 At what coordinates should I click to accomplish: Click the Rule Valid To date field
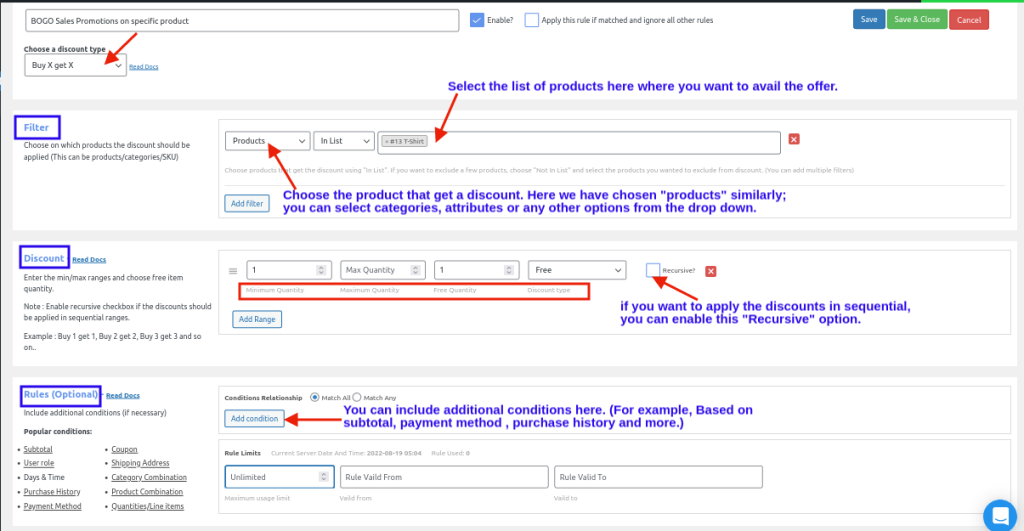coord(658,477)
